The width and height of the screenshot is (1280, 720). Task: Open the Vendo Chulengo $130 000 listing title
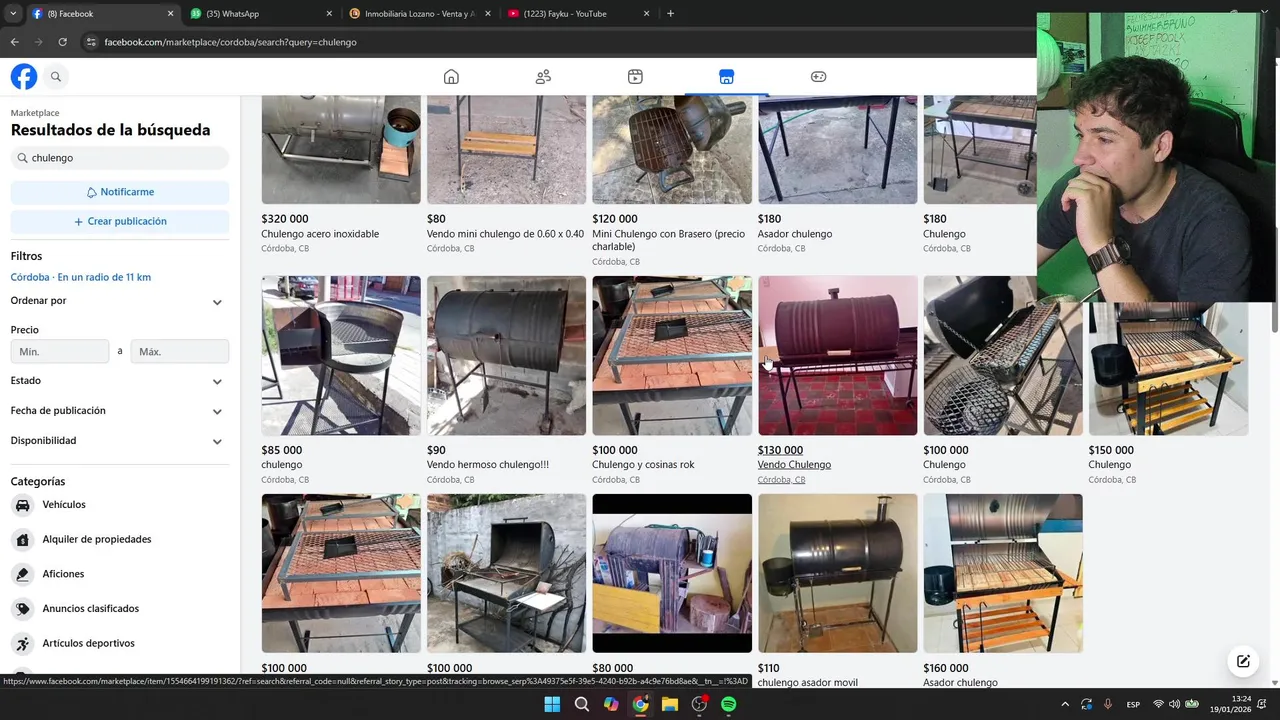794,465
